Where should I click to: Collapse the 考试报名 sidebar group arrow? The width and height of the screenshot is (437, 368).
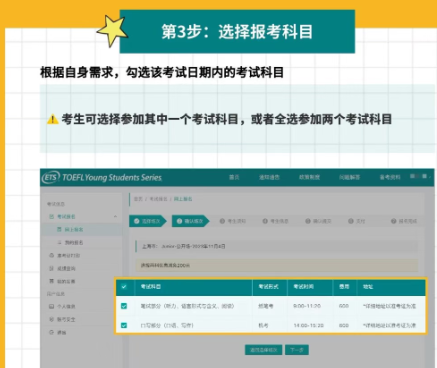point(115,217)
